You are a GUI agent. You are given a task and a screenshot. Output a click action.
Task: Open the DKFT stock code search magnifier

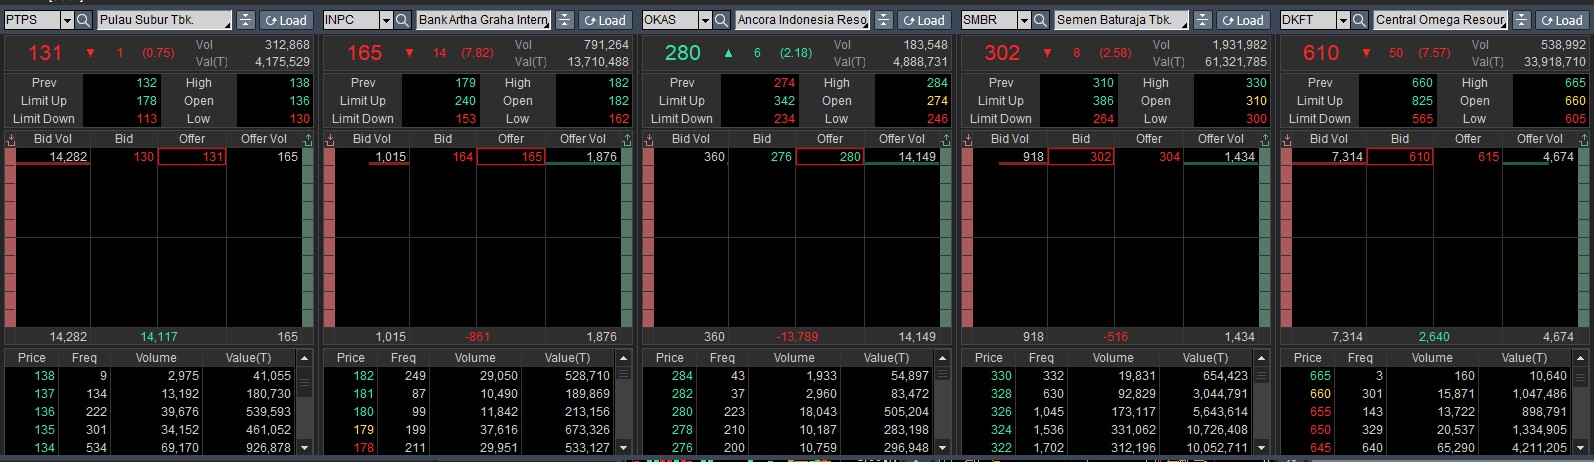pos(1359,20)
